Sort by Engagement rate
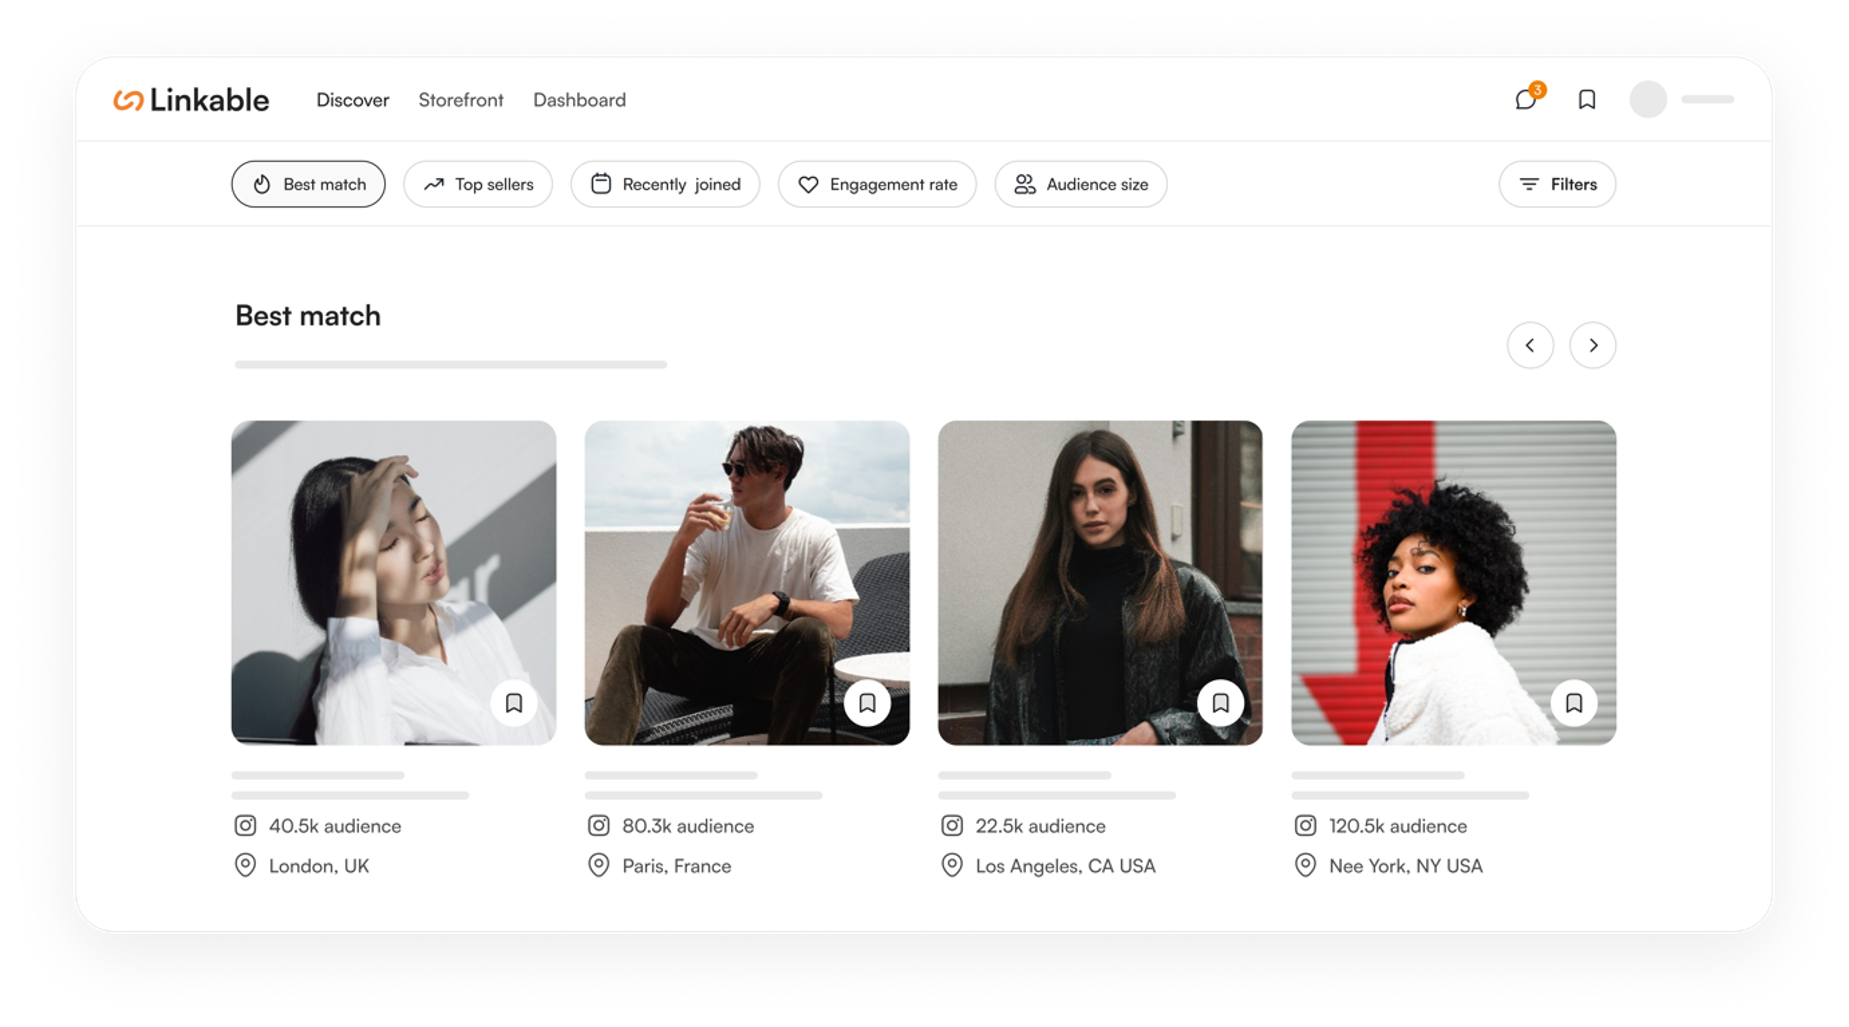The image size is (1849, 1027). [877, 184]
